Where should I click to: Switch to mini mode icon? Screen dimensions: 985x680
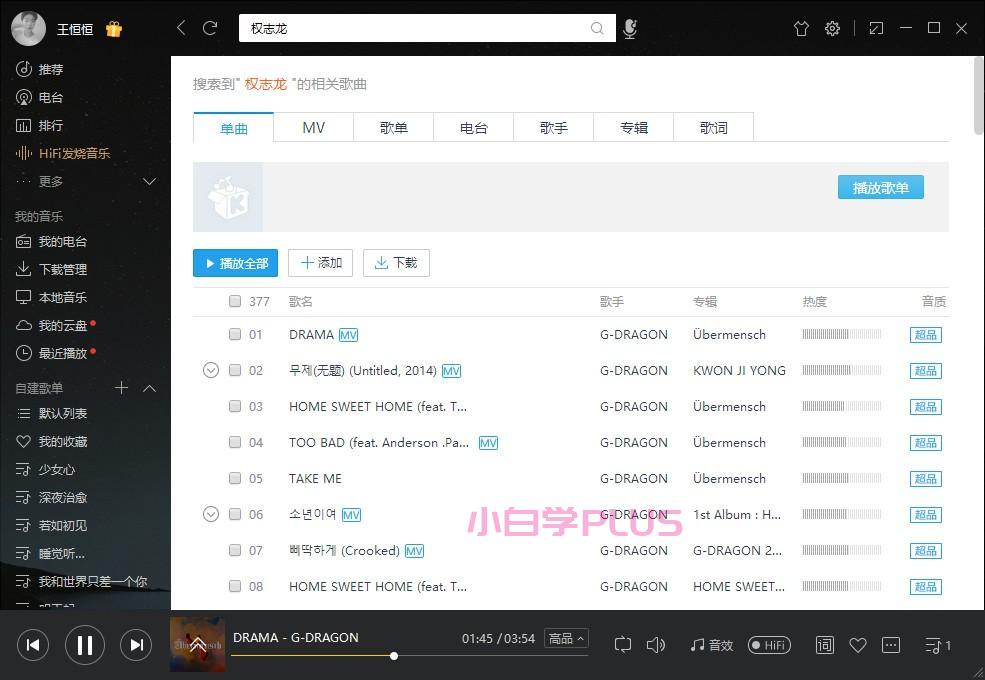coord(876,28)
